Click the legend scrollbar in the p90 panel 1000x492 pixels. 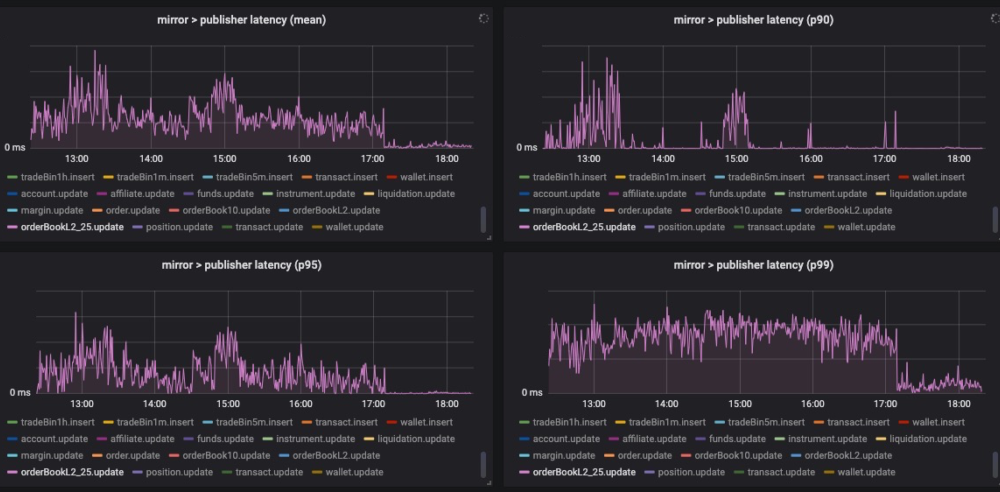click(x=995, y=220)
